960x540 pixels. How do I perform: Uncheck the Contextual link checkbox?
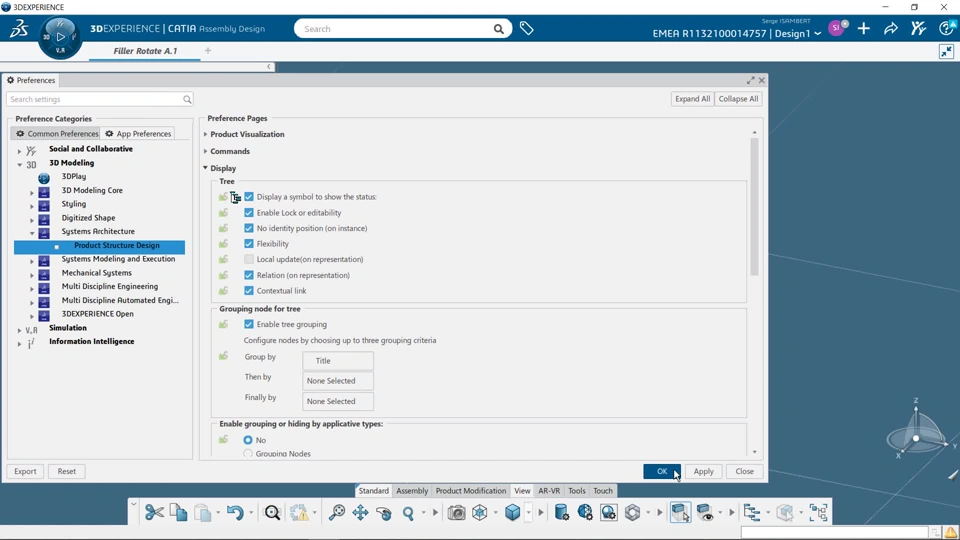tap(249, 291)
